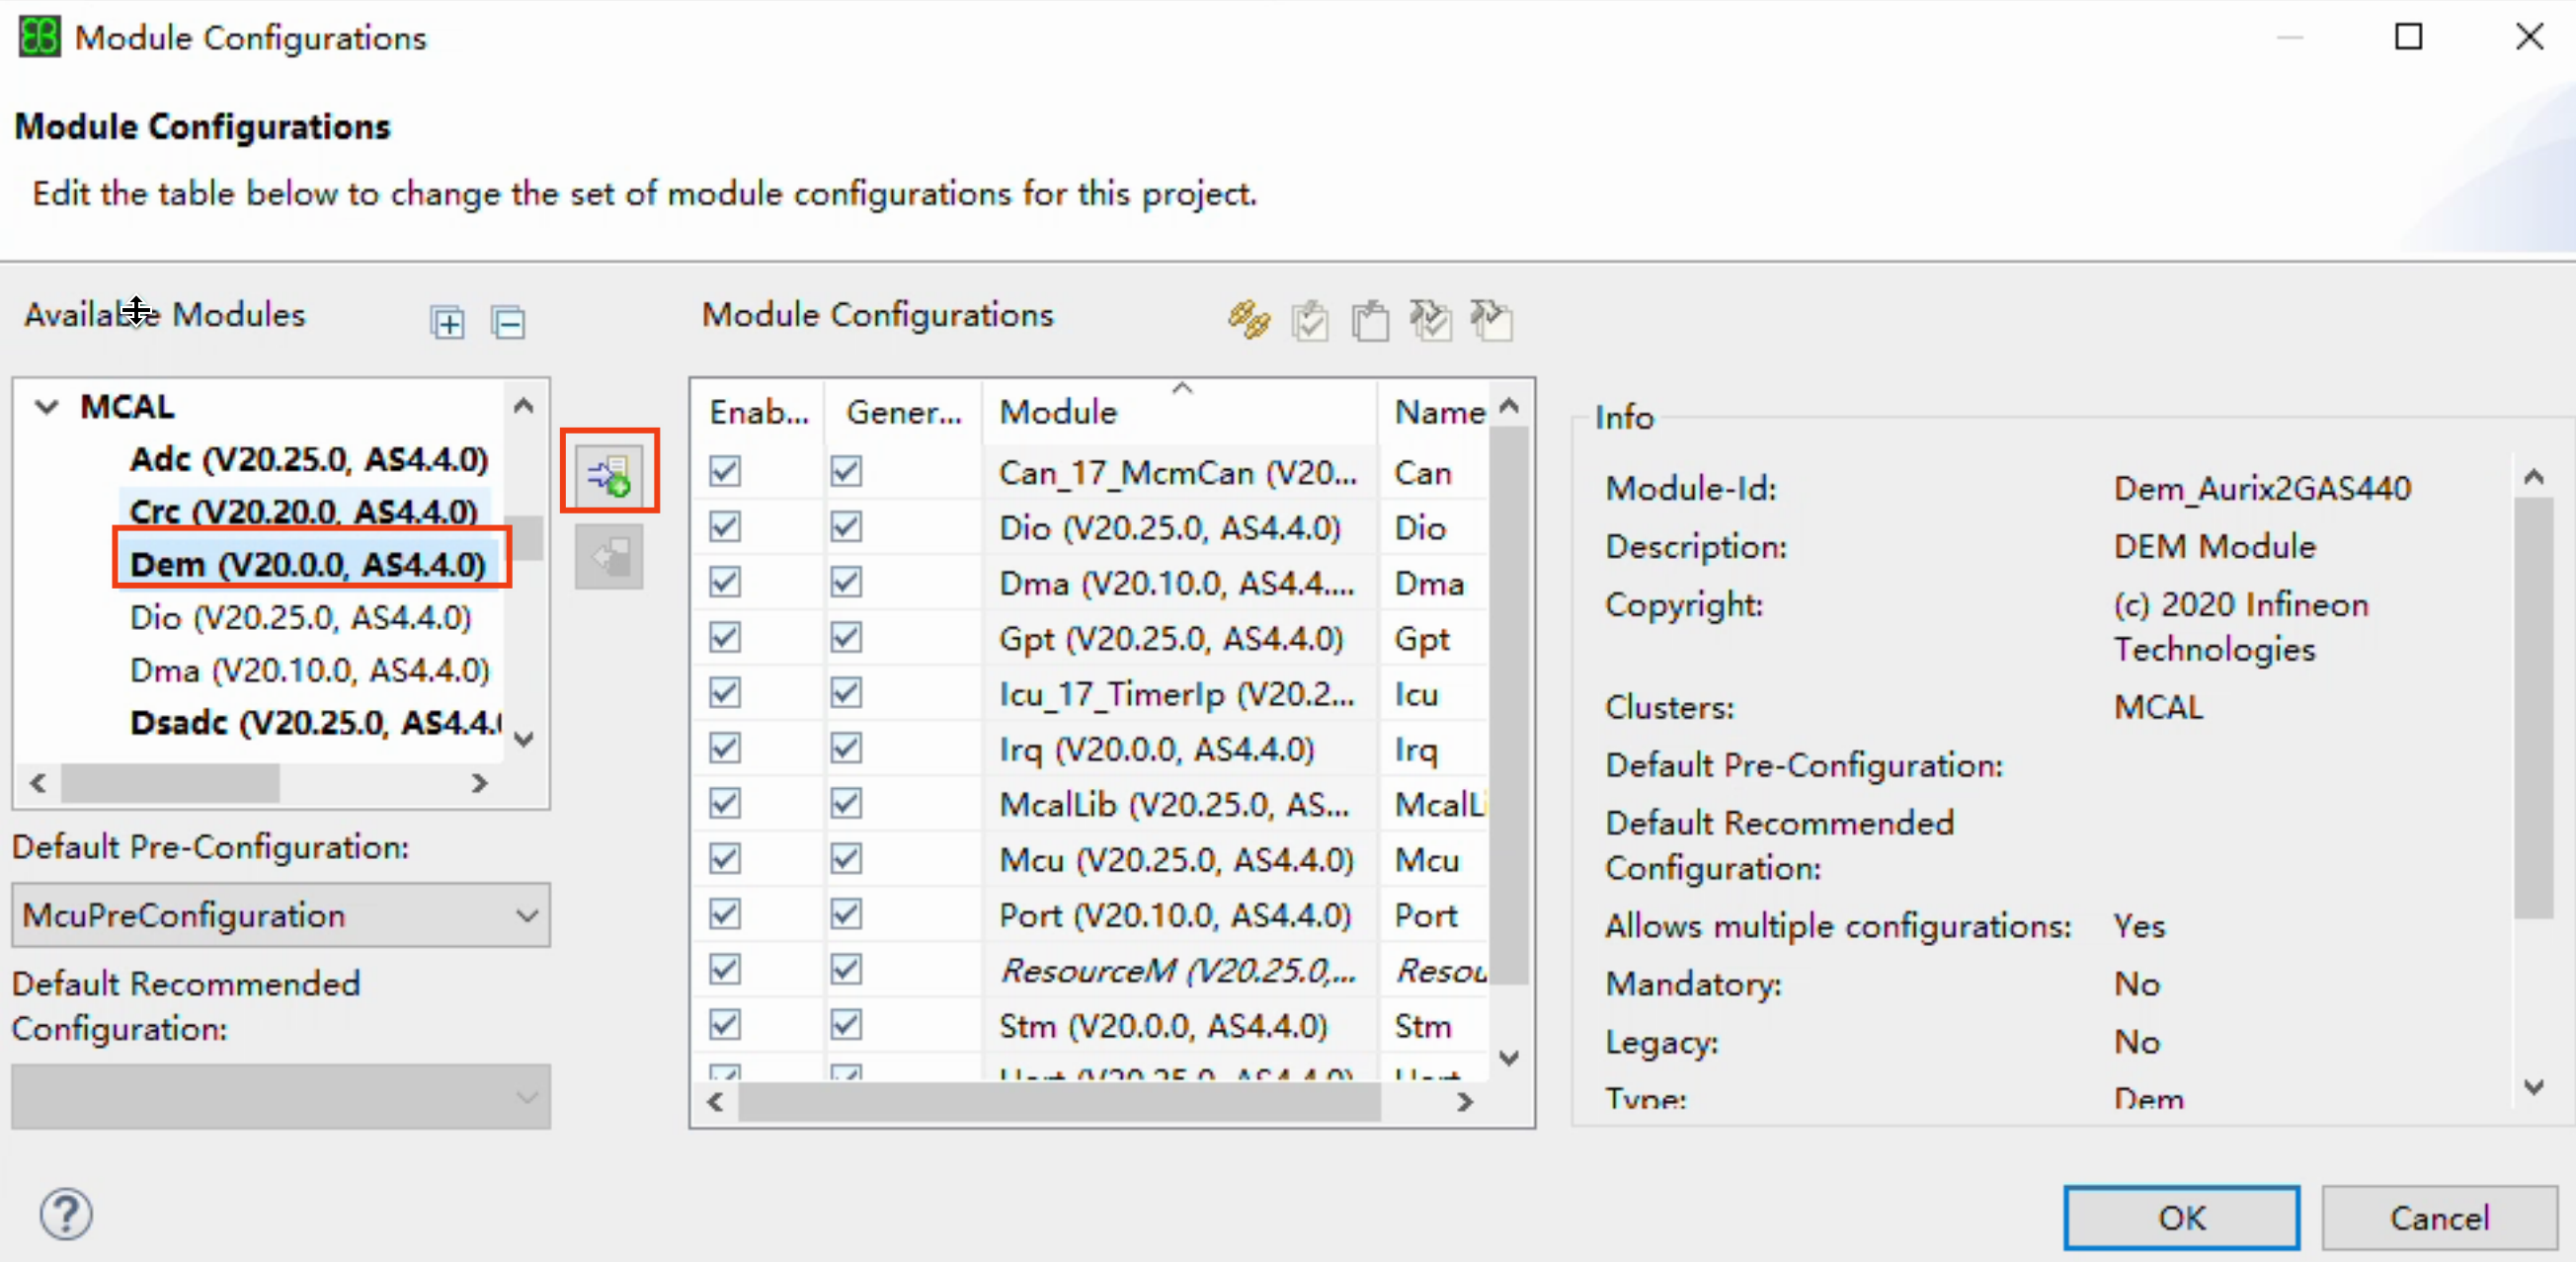This screenshot has height=1262, width=2576.
Task: Select Dsadc module in available list
Action: (x=312, y=722)
